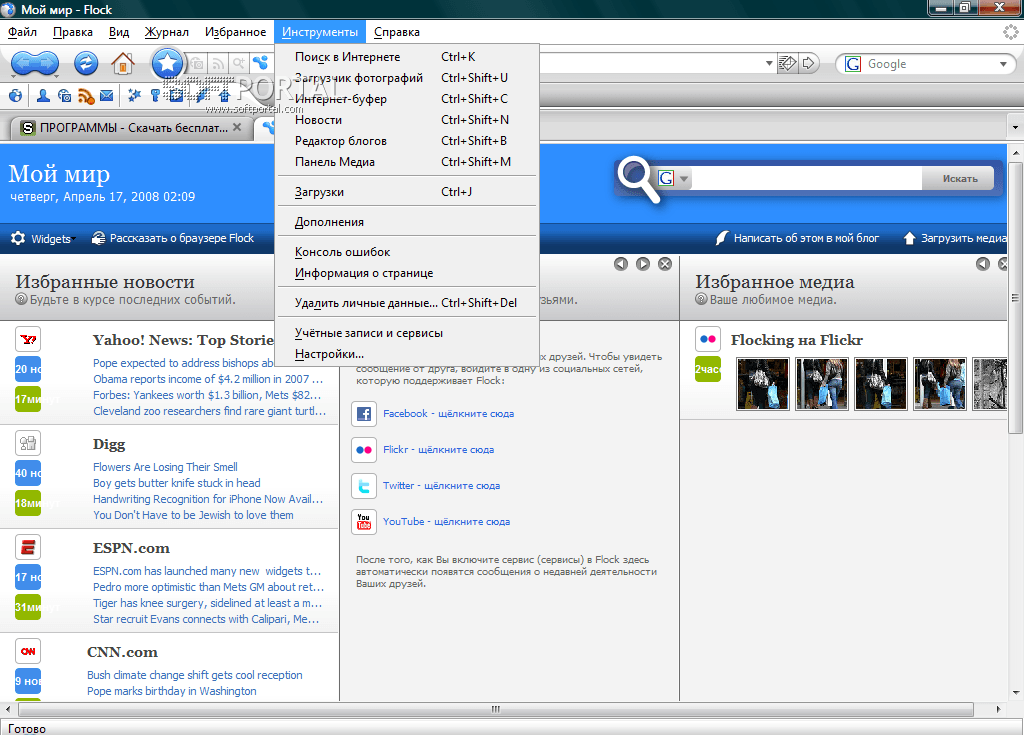Select Поиск в Интернете menu item
Screen dimensions: 1024x735
point(407,57)
